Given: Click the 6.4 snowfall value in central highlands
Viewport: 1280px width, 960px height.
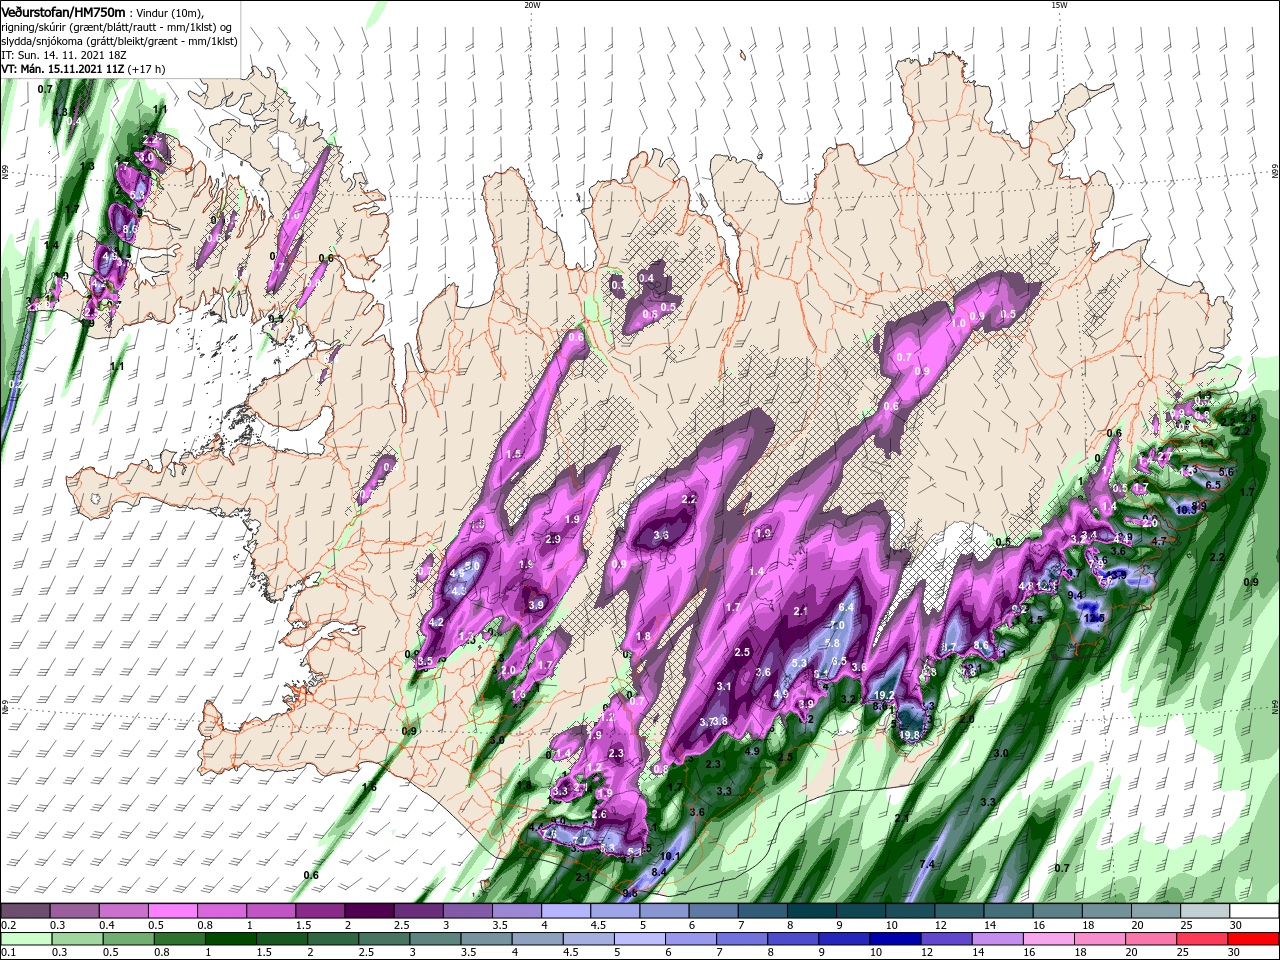Looking at the screenshot, I should coord(846,607).
